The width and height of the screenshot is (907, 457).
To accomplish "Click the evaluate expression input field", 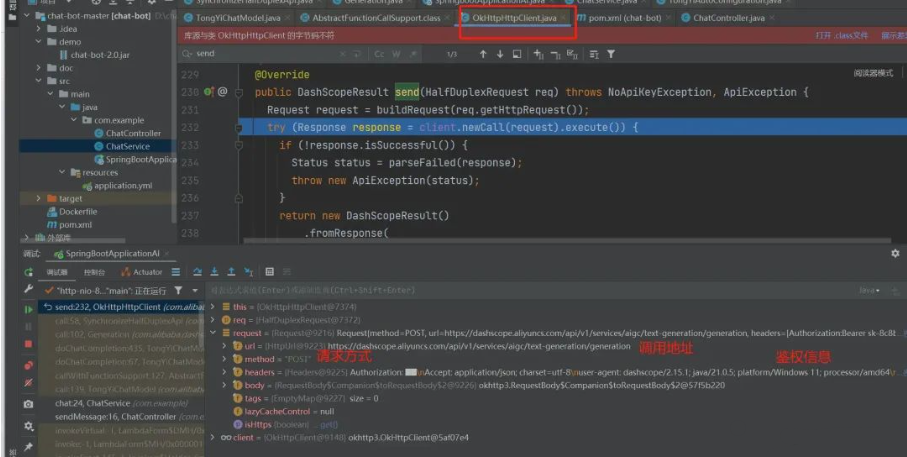I will [532, 290].
